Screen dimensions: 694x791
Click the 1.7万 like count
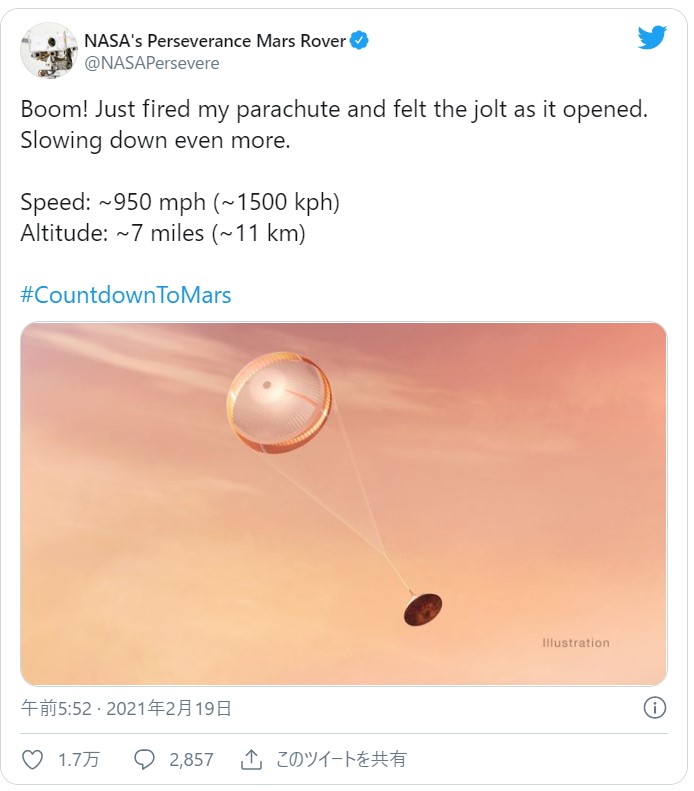pyautogui.click(x=78, y=760)
